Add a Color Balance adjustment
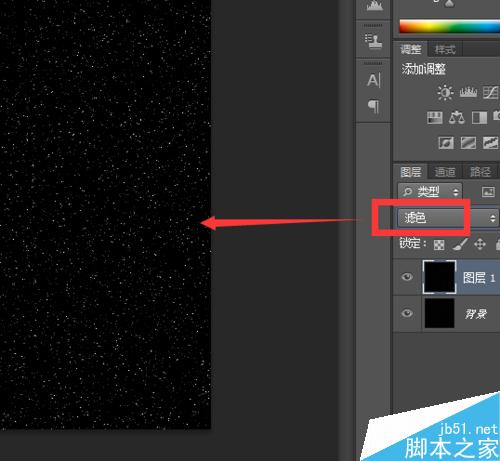The width and height of the screenshot is (500, 461). [457, 117]
